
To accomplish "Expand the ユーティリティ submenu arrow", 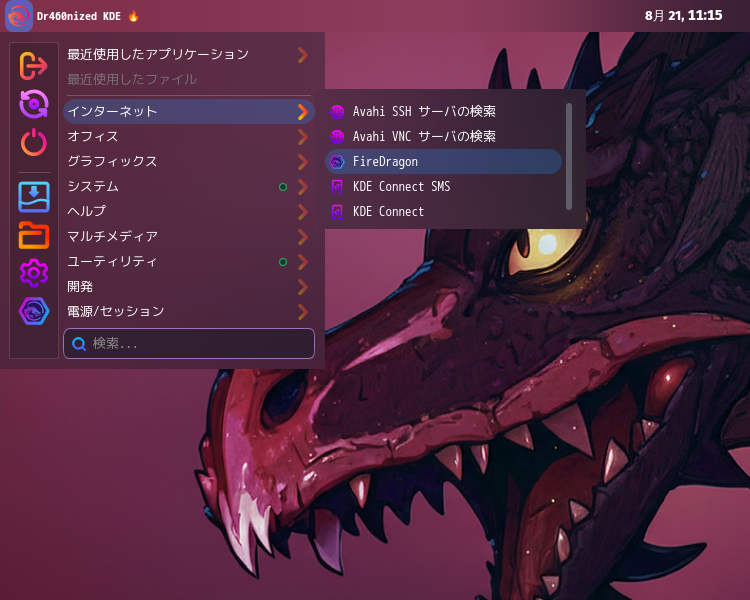I will [303, 262].
